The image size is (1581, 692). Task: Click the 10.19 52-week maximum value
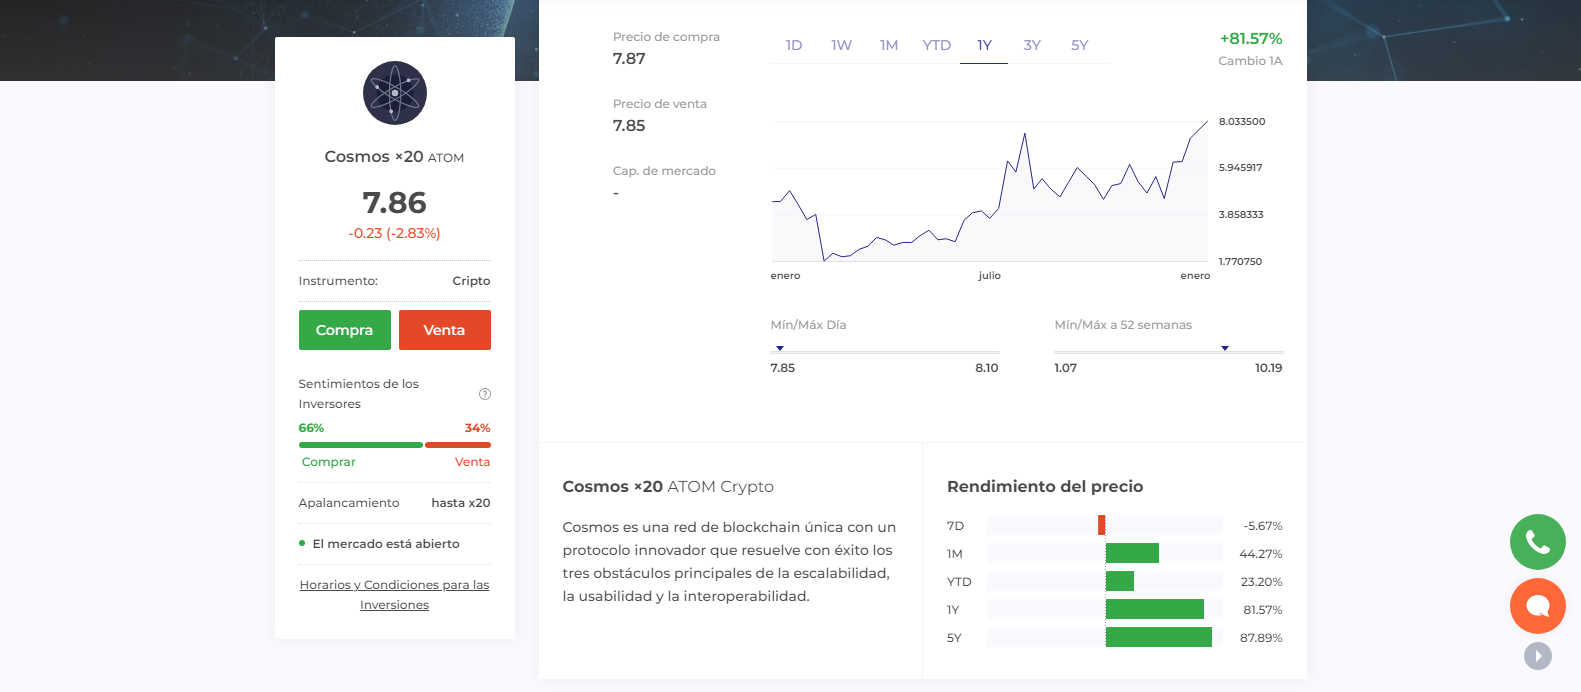(1269, 368)
